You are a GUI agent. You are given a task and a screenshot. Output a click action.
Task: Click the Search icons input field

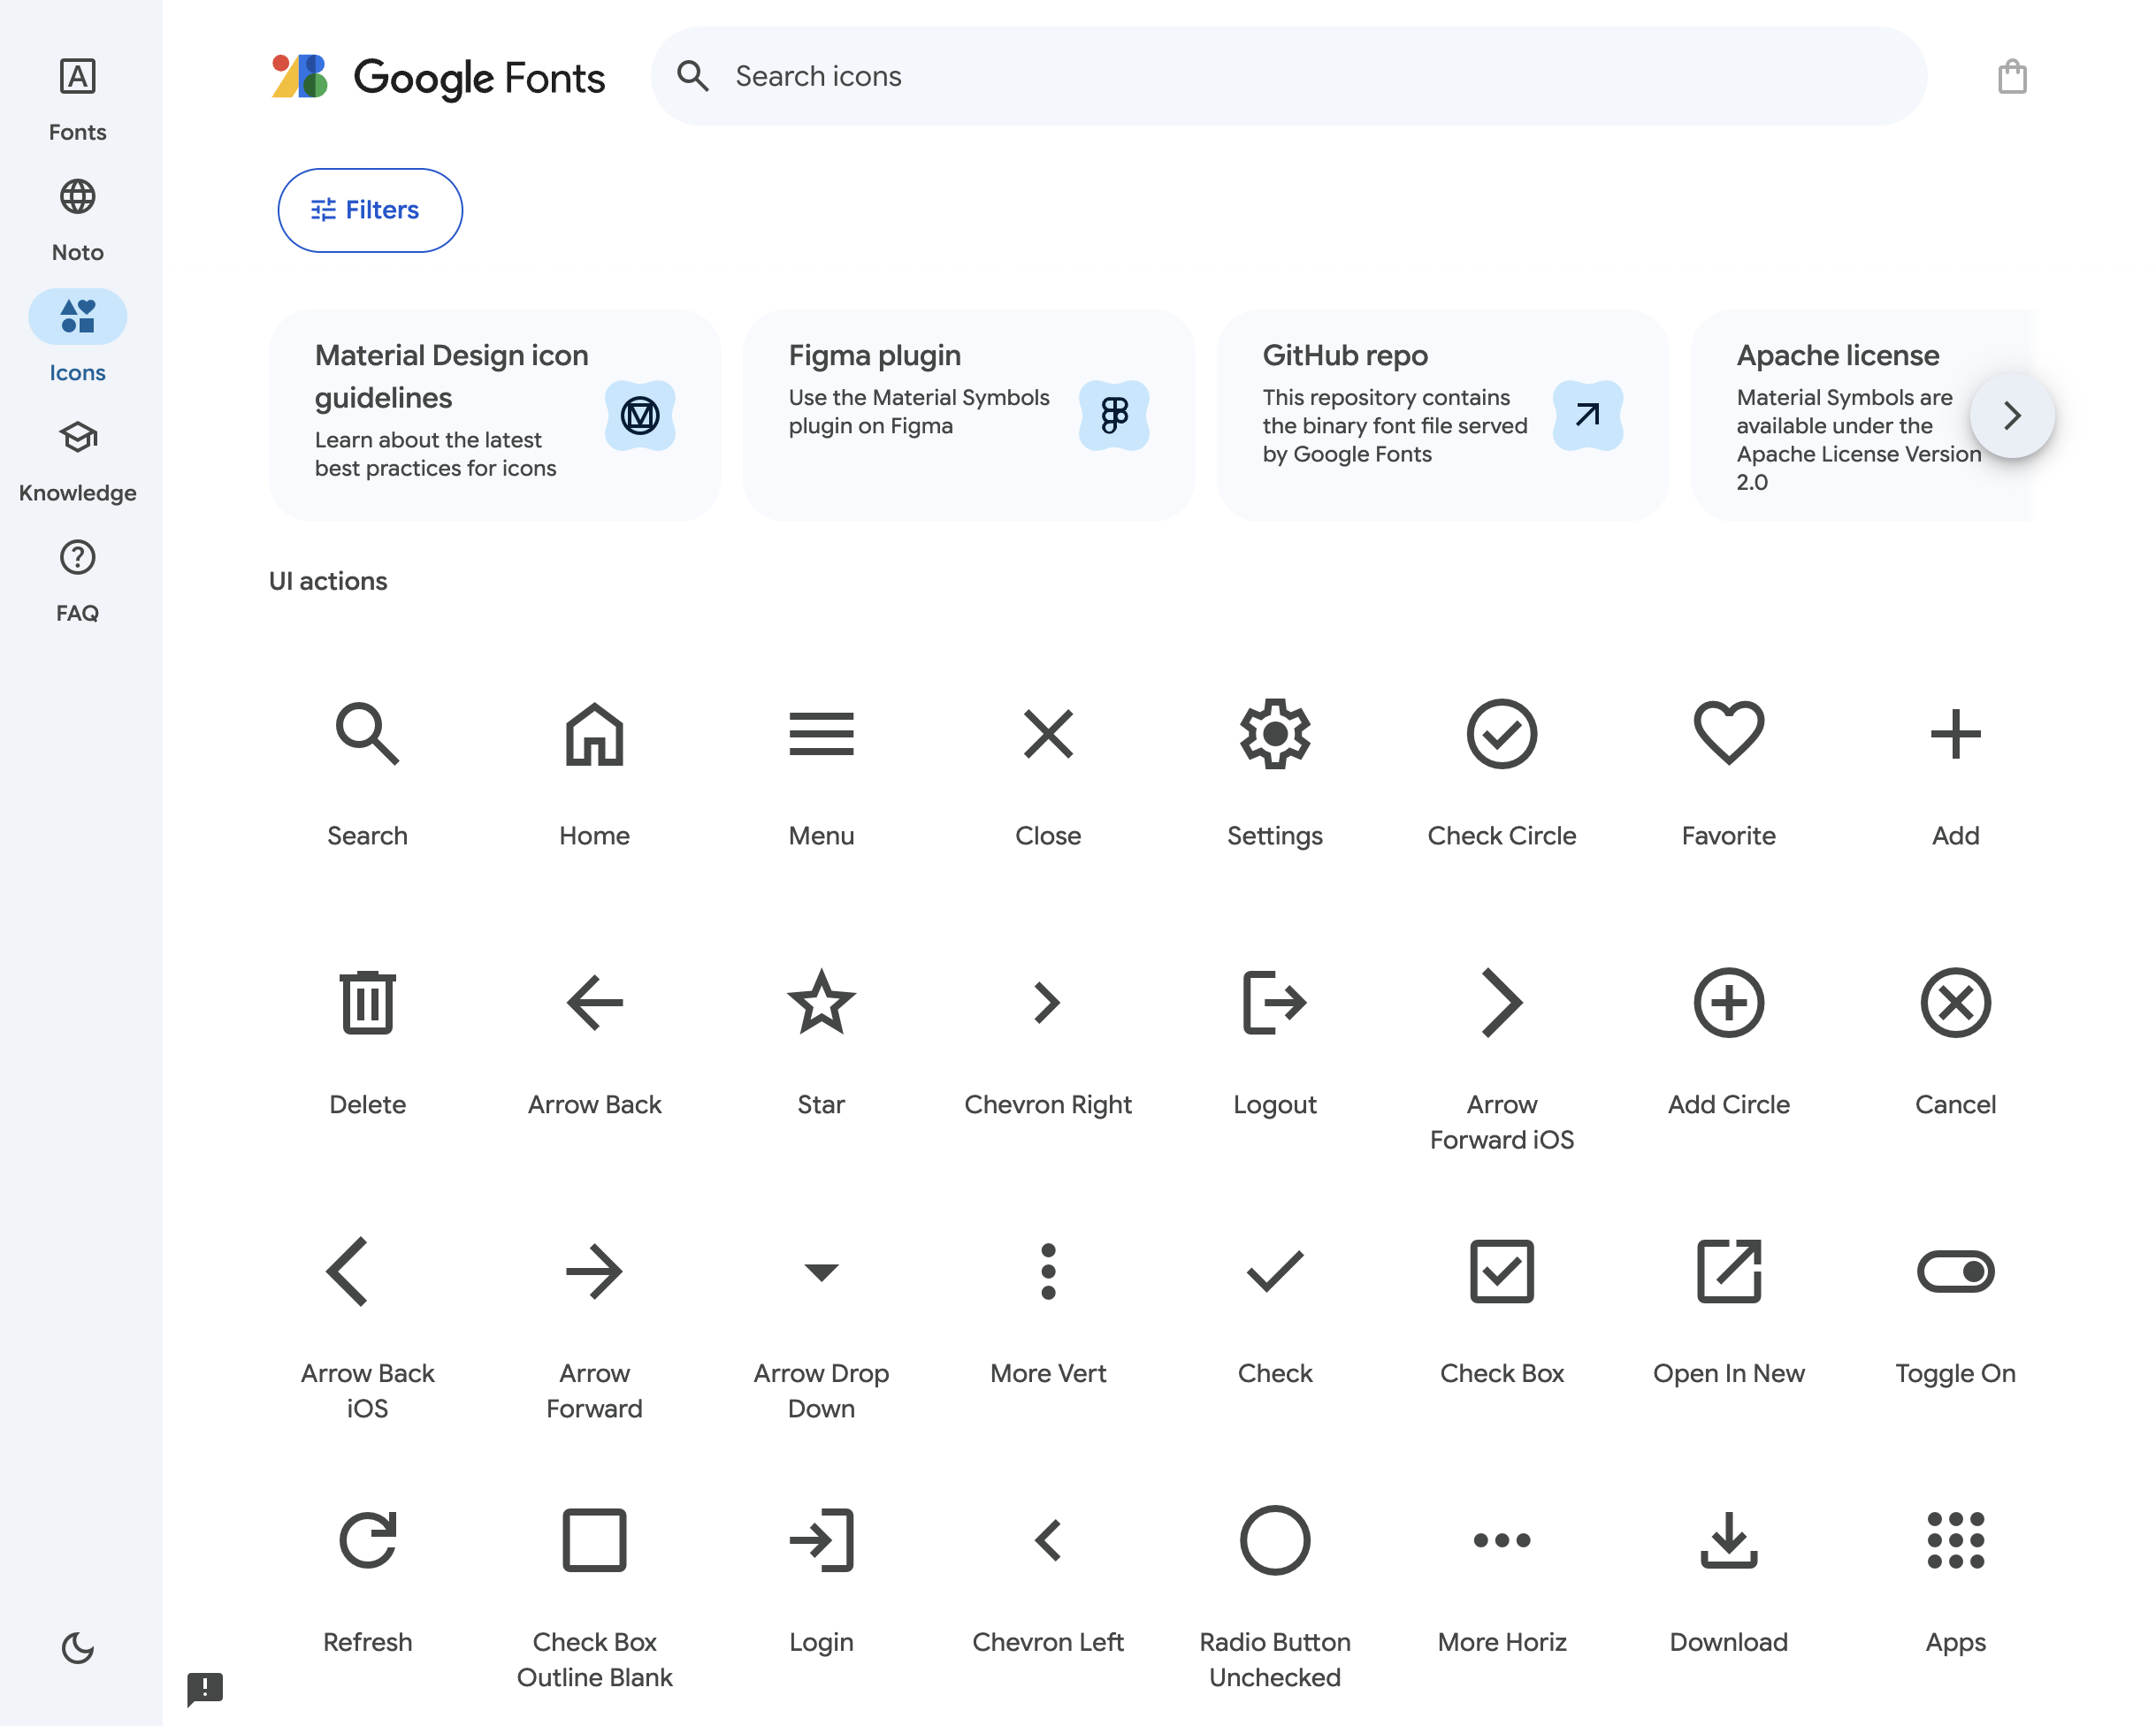coord(1289,76)
